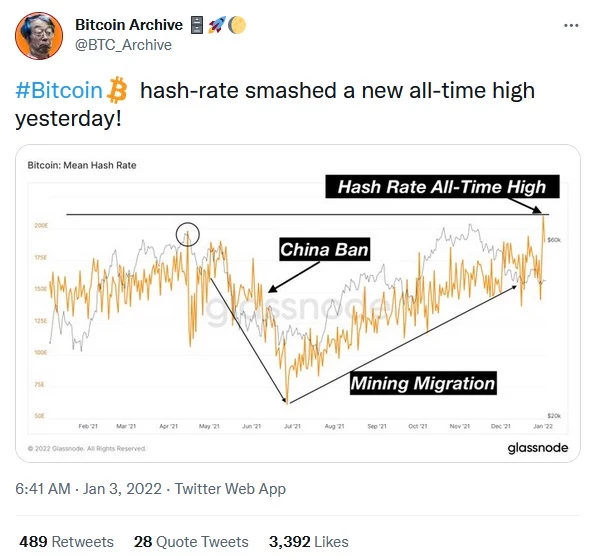The height and width of the screenshot is (557, 596).
Task: Open the Bitcoin Archive display name
Action: click(129, 25)
